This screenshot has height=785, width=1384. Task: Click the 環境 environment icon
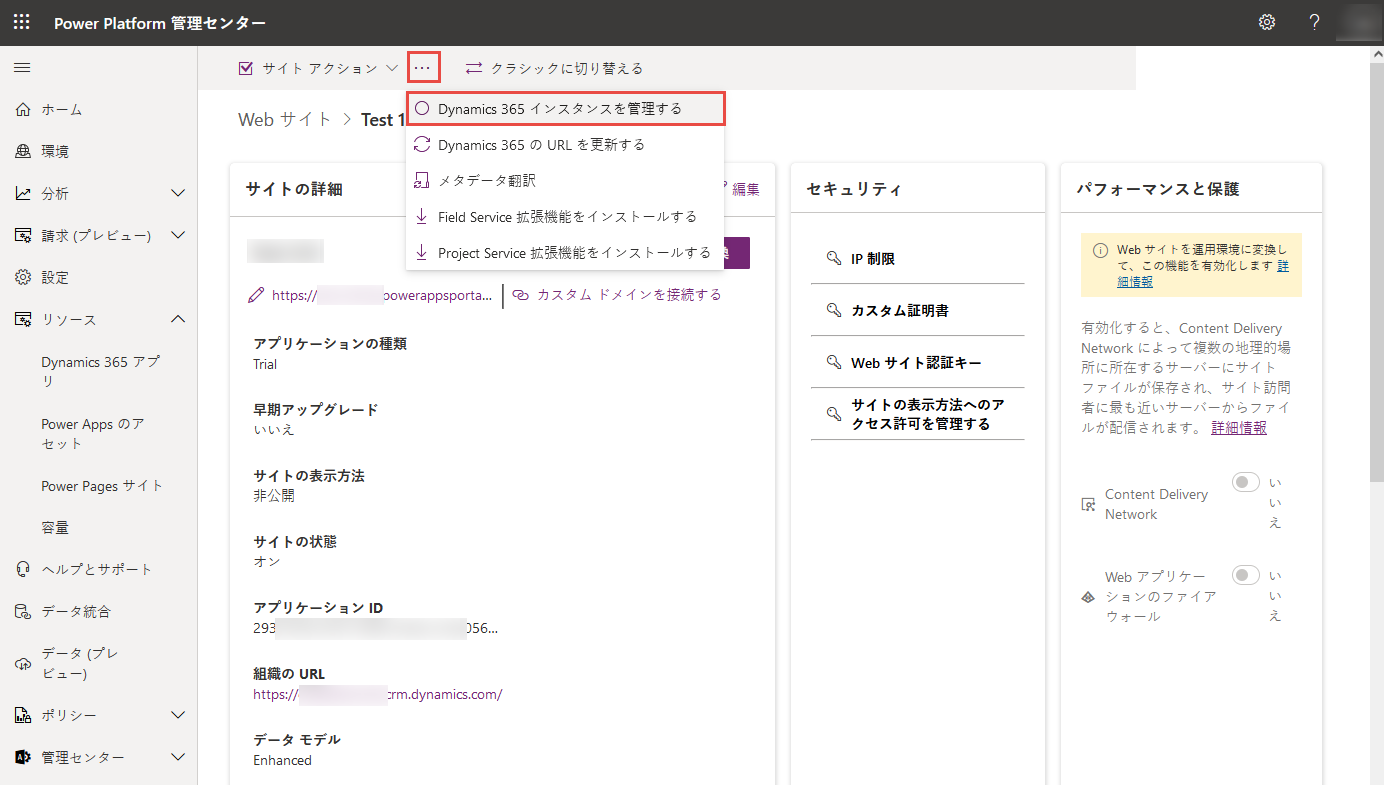[x=23, y=151]
